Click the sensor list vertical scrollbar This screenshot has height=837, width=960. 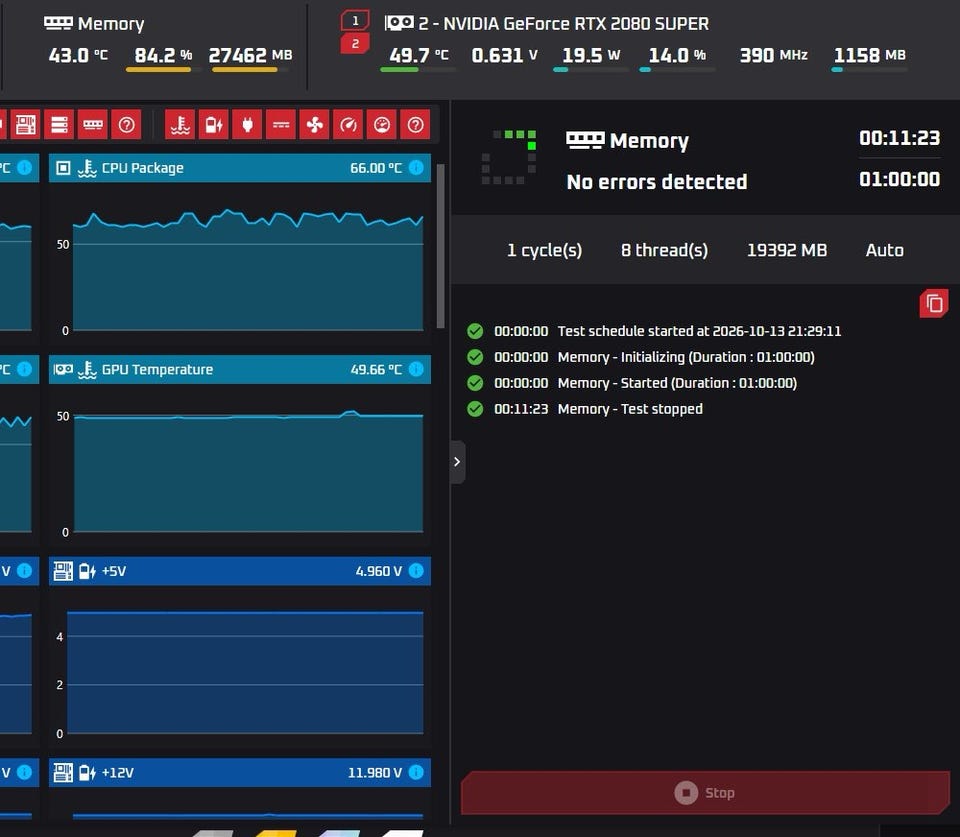pos(441,246)
